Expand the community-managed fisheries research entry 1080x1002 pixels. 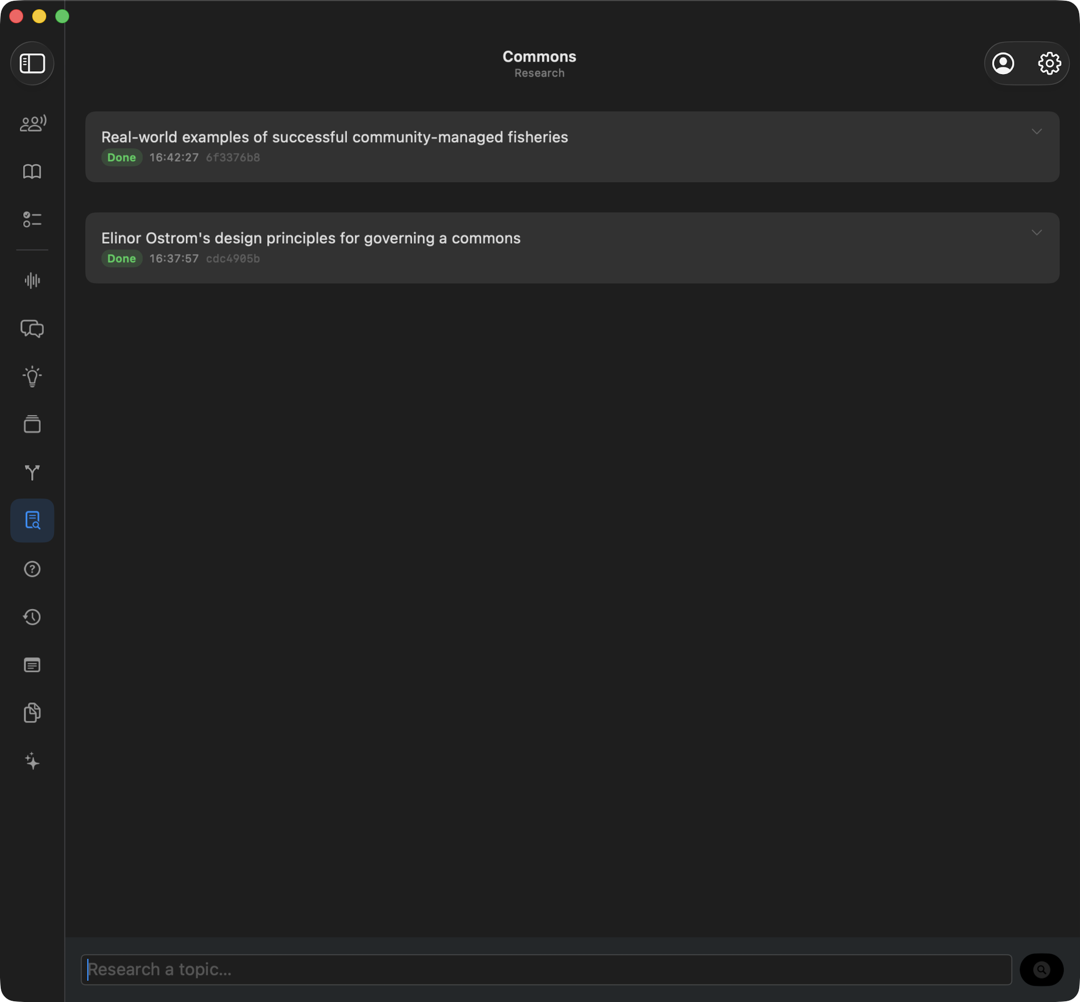[x=1037, y=132]
